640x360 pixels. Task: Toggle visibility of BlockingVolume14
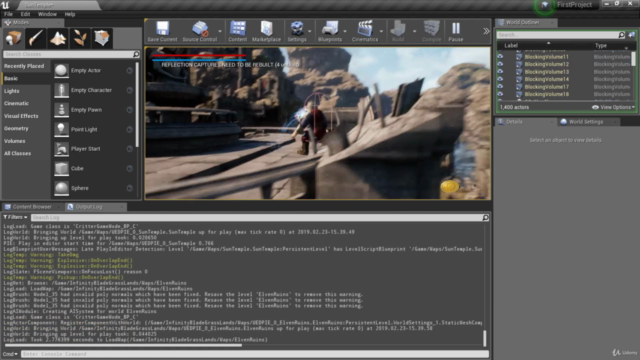500,79
